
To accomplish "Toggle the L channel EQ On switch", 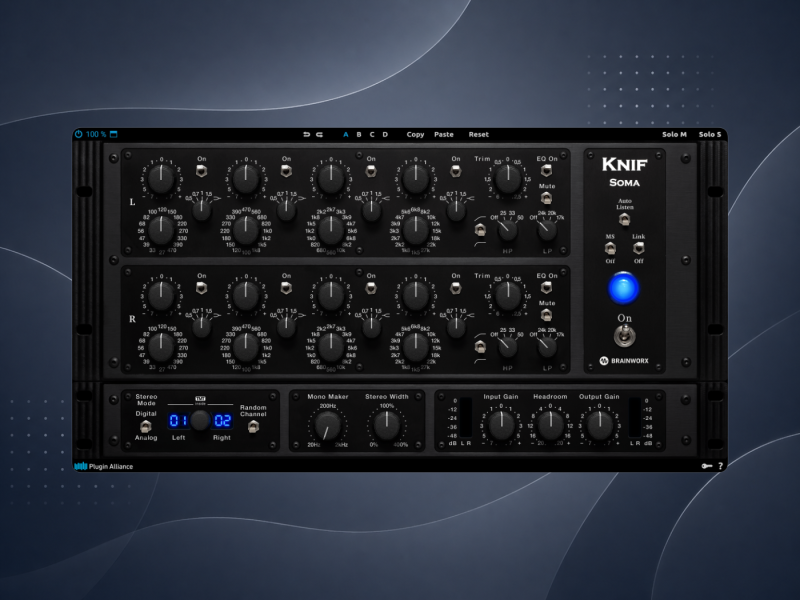I will [546, 170].
